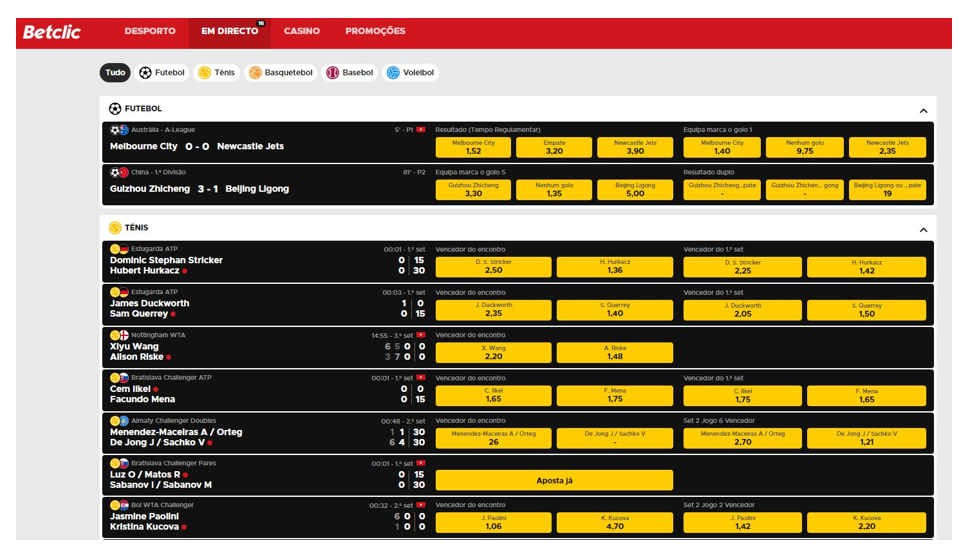The height and width of the screenshot is (560, 980).
Task: Bet S. Querrey first set 1,50
Action: 866,310
